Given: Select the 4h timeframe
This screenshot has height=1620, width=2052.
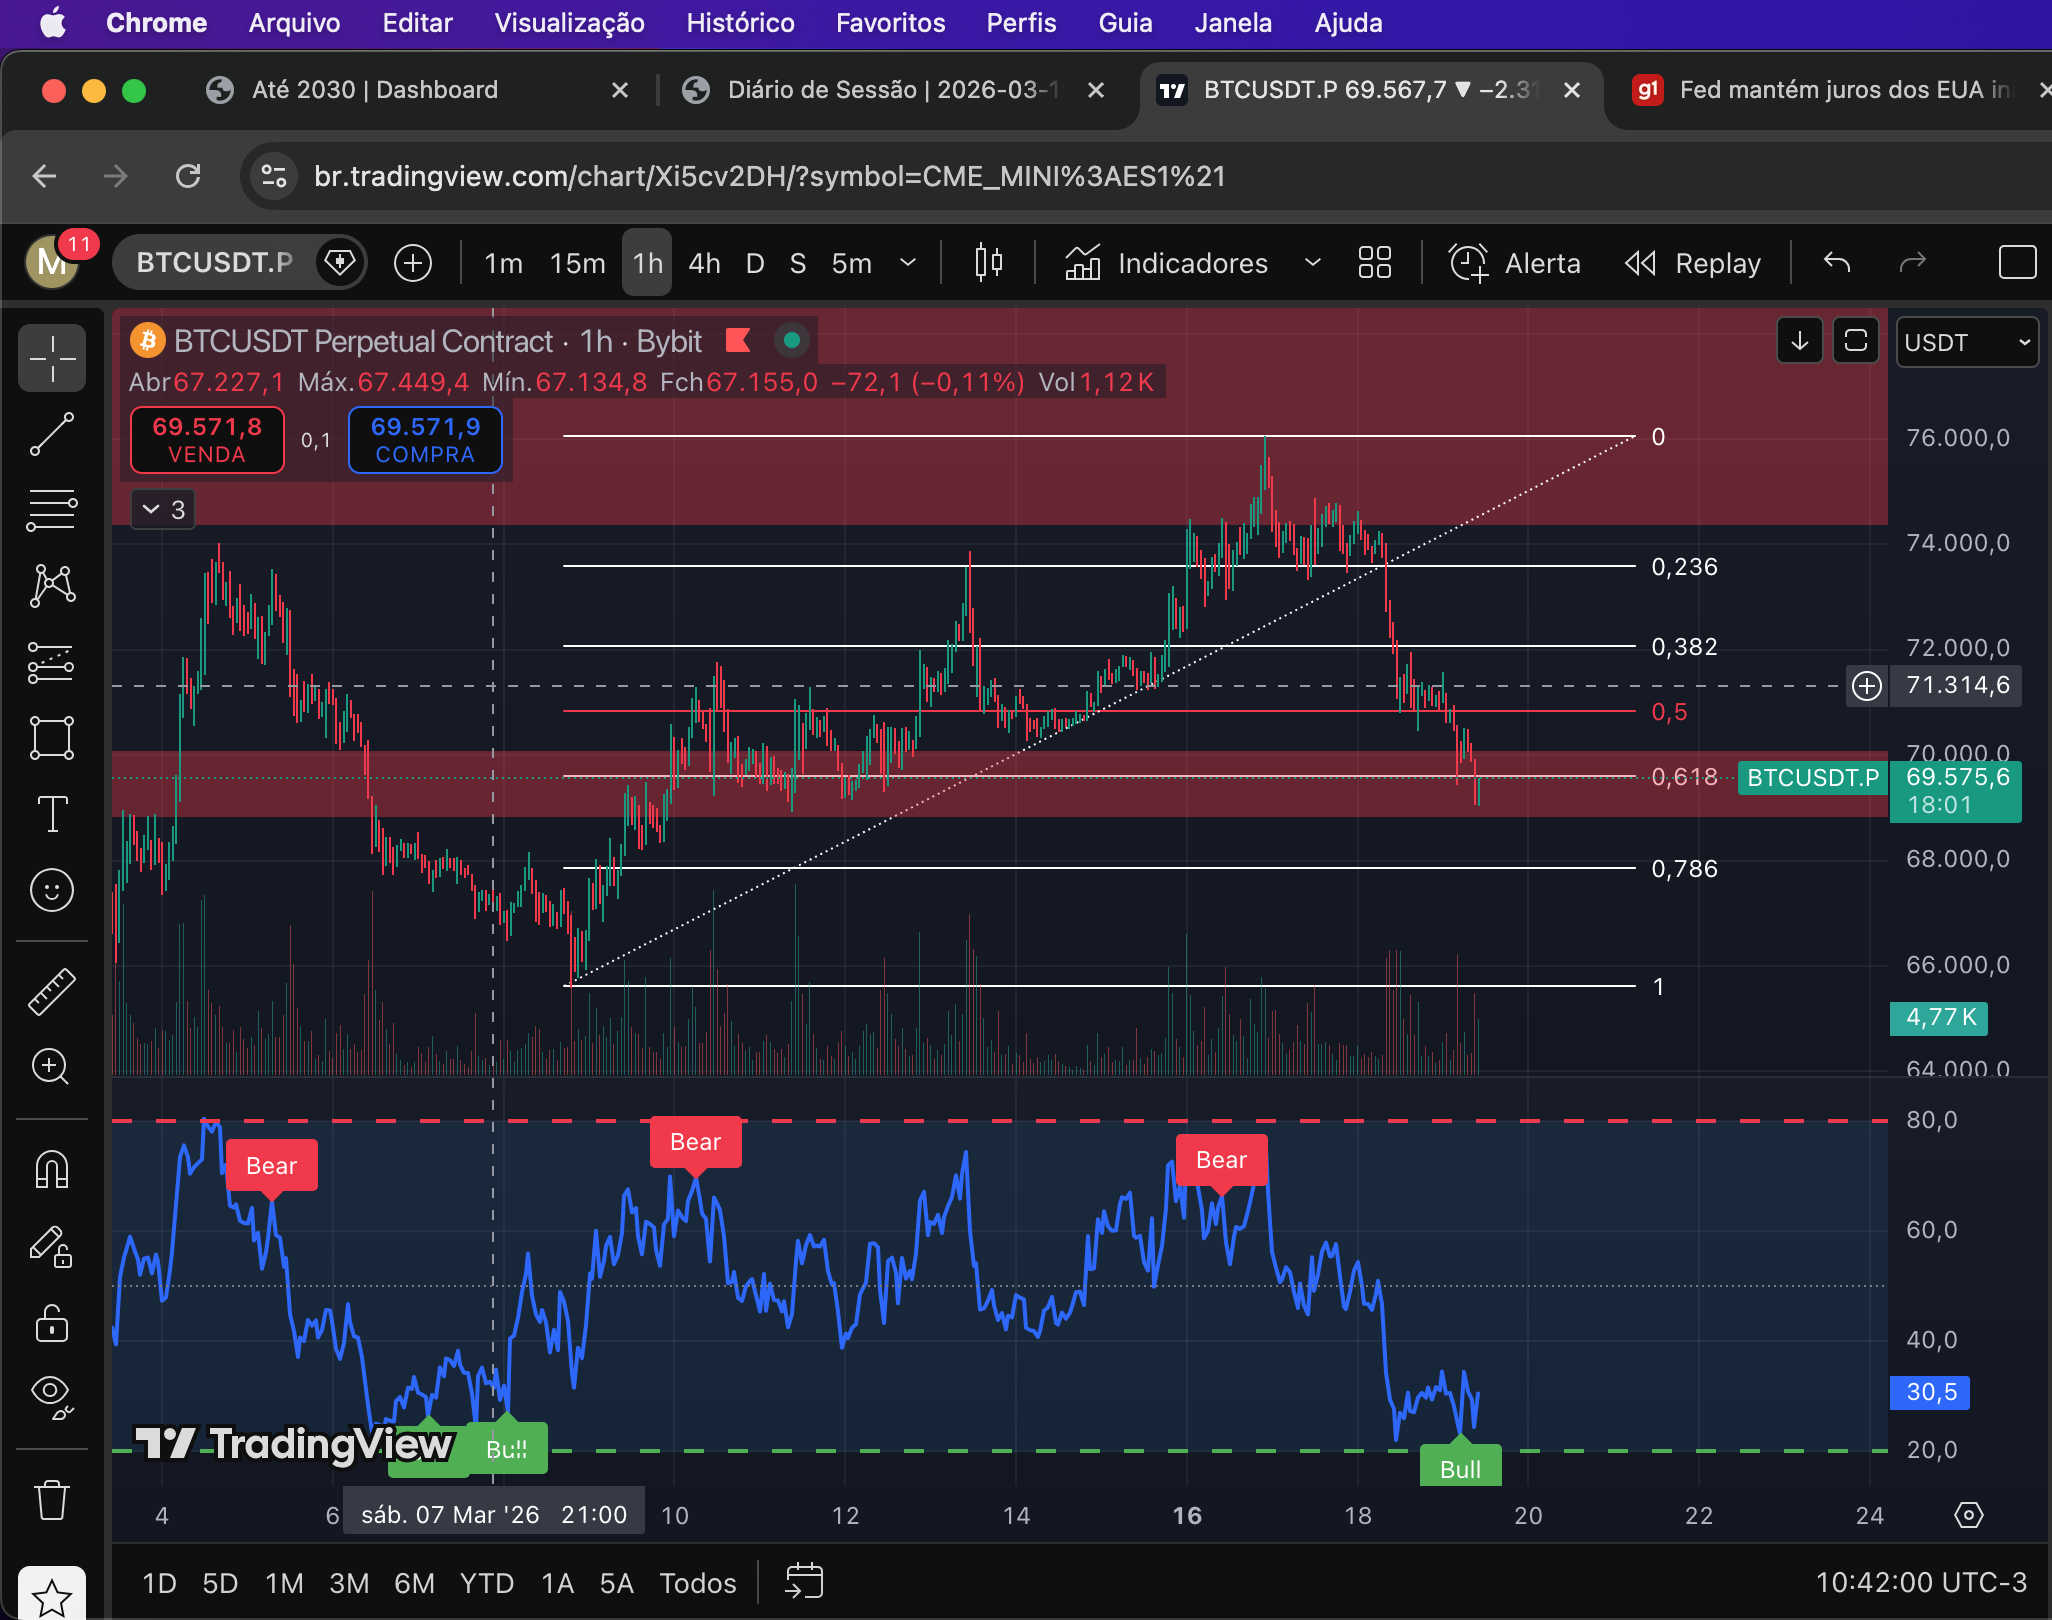Looking at the screenshot, I should [704, 263].
